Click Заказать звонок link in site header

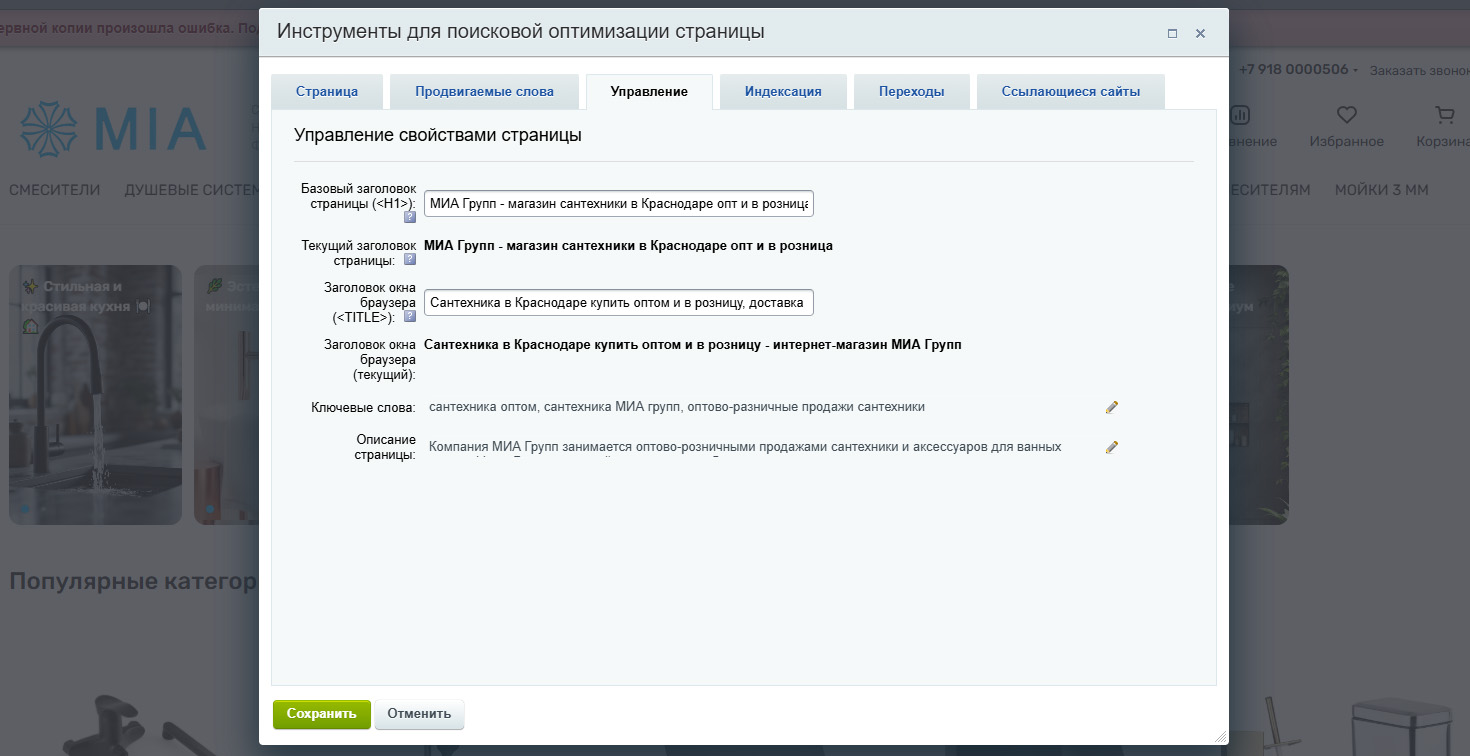coord(1419,70)
